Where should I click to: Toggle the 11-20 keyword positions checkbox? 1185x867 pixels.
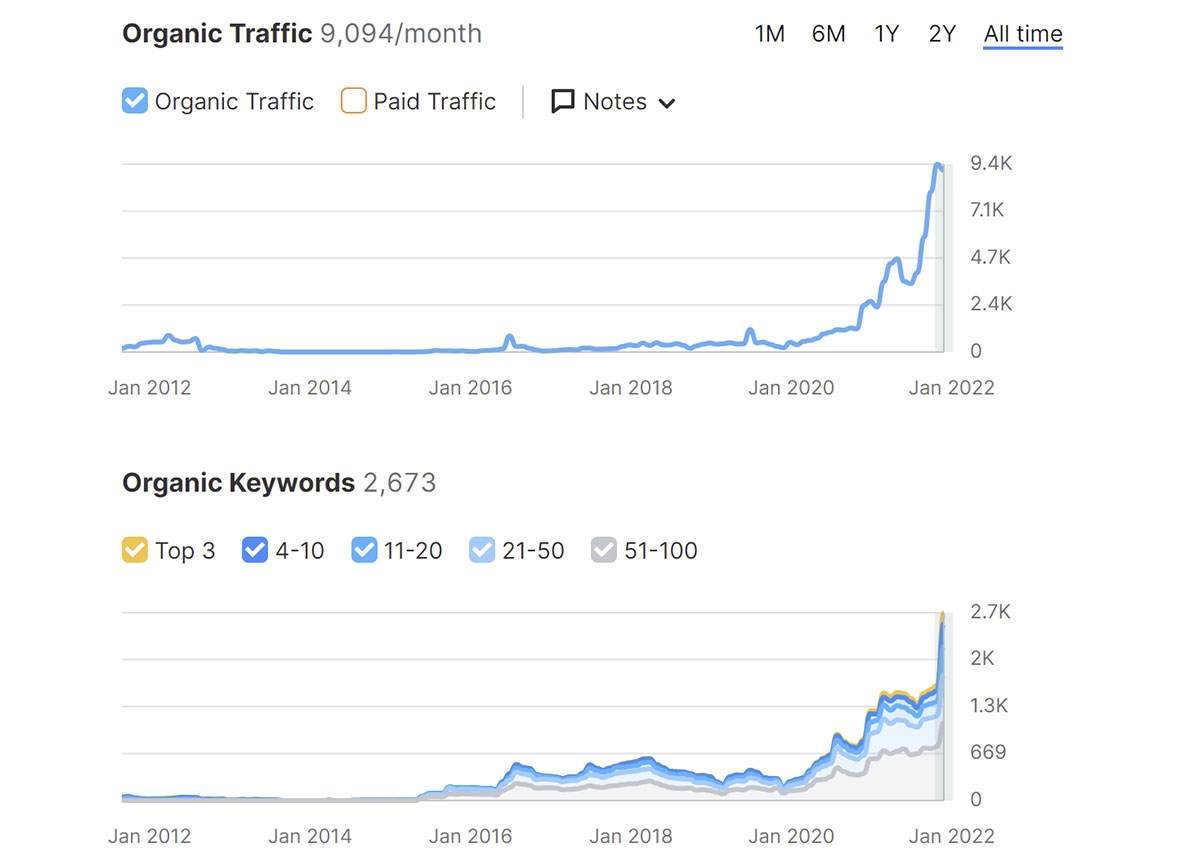click(365, 550)
